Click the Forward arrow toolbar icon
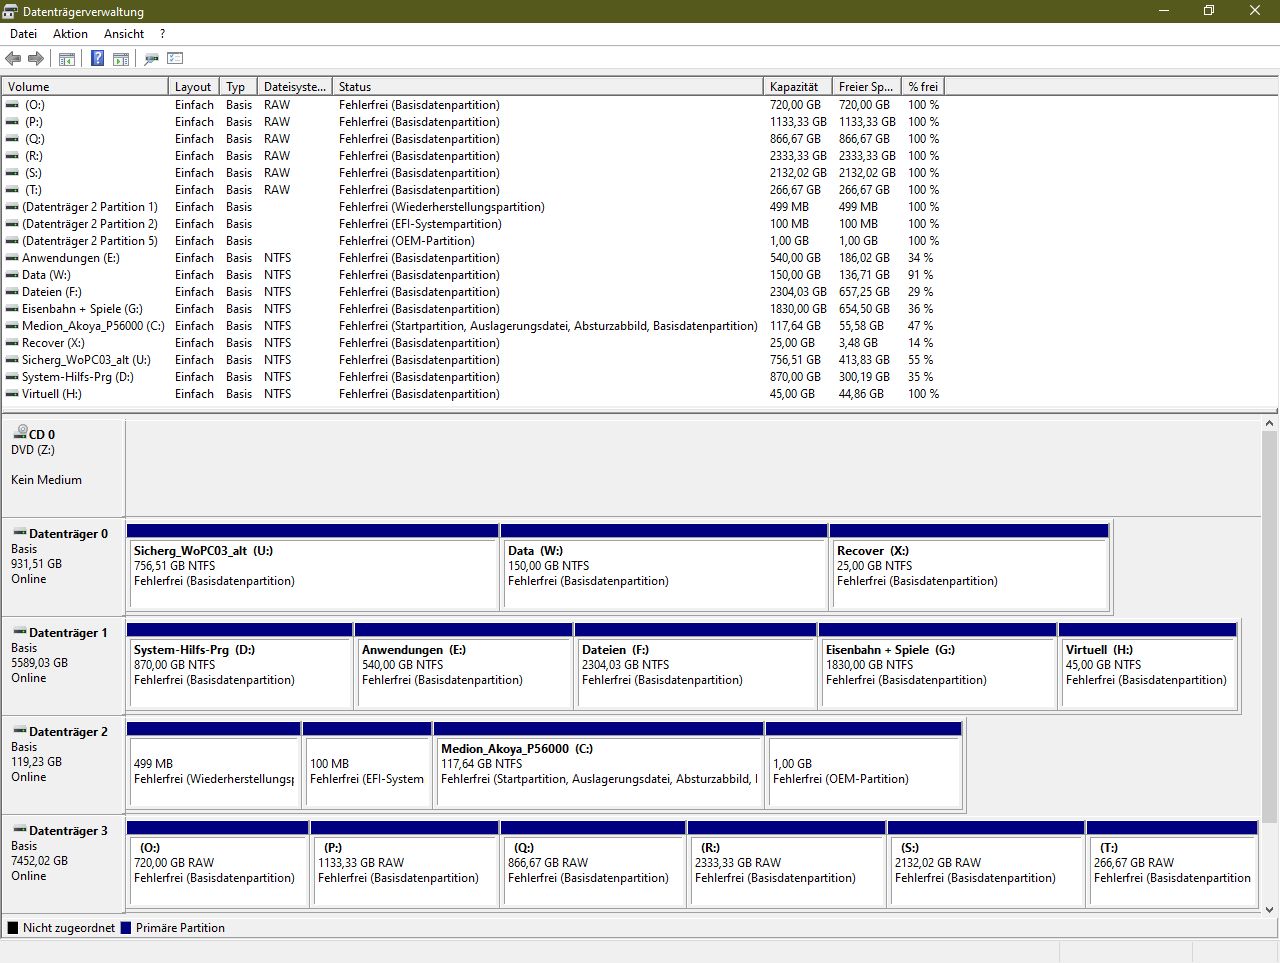Screen dimensions: 1280x963 [36, 59]
